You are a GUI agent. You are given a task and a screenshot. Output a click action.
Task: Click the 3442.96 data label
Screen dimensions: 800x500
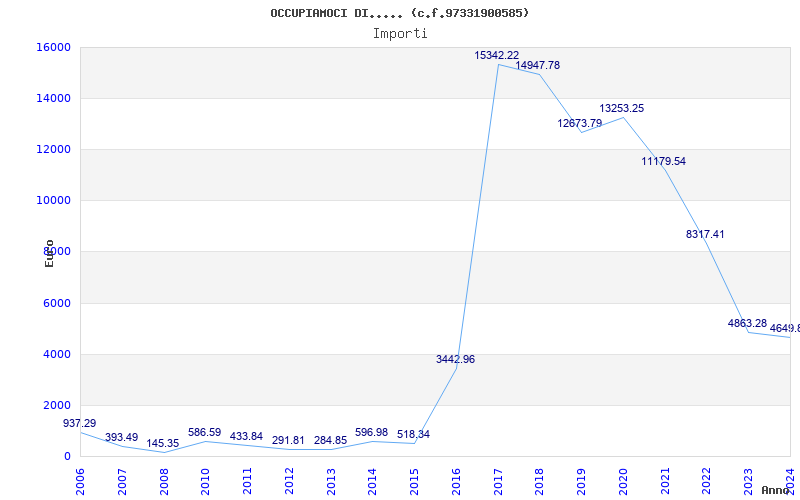[x=455, y=359]
